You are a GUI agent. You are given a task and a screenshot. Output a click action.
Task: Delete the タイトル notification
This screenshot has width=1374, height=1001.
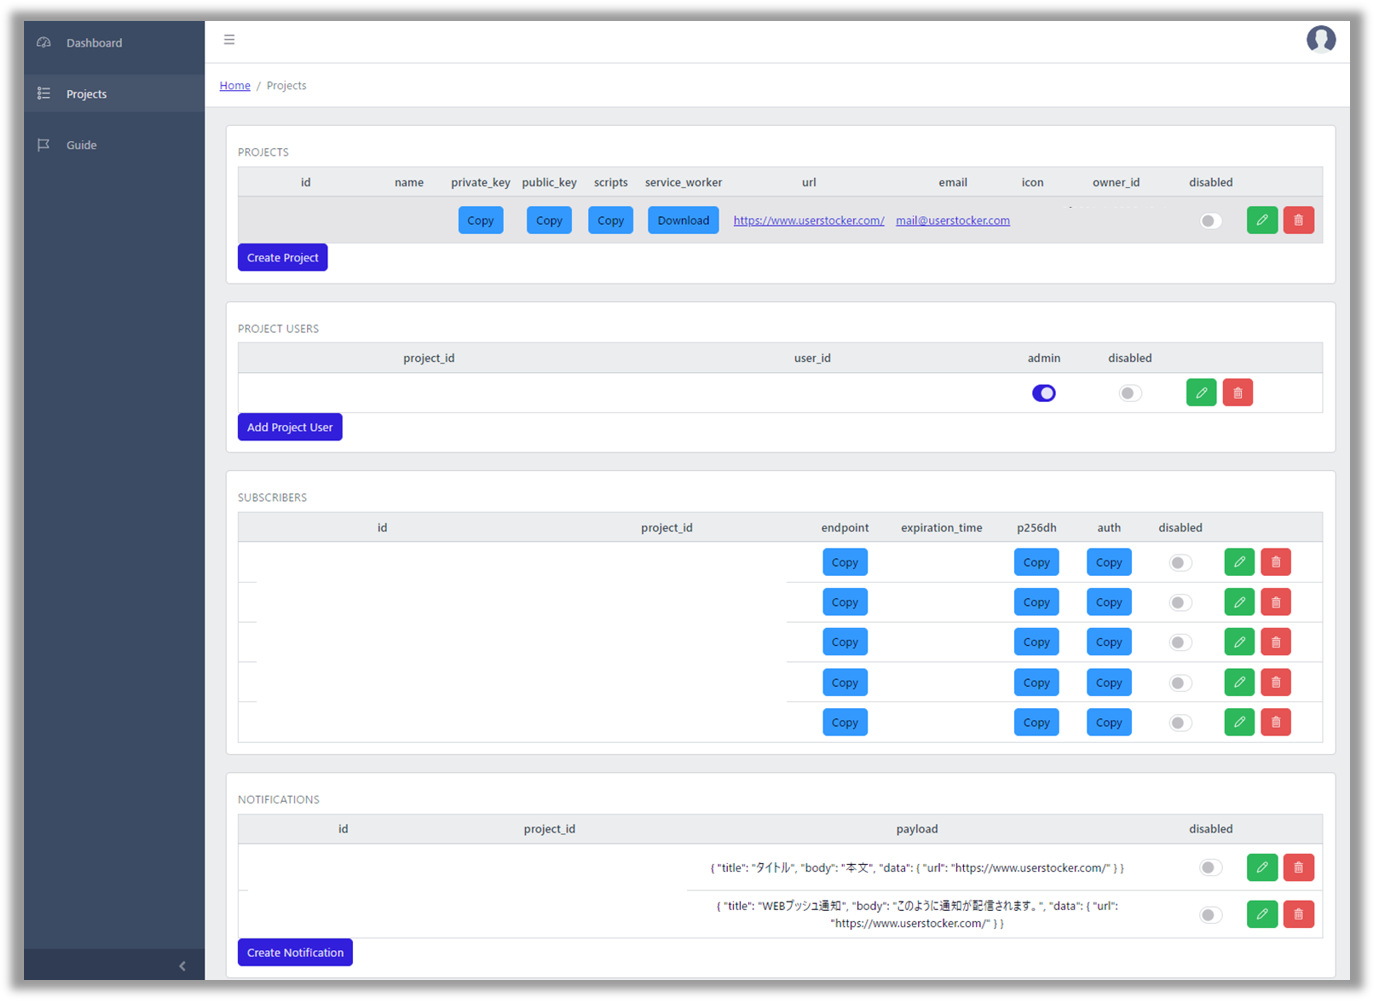click(1298, 867)
